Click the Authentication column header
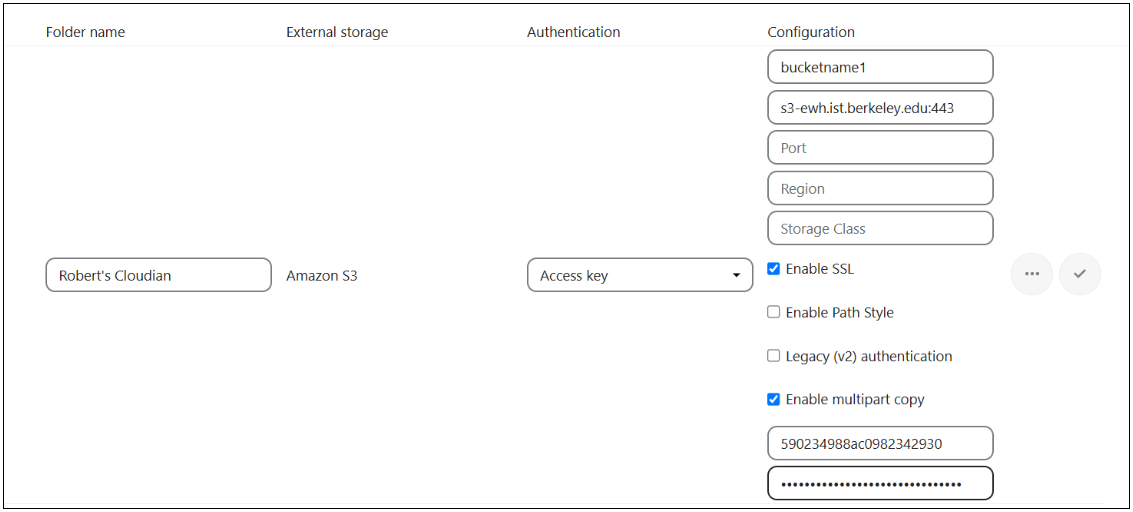Viewport: 1133px width, 512px height. (573, 32)
